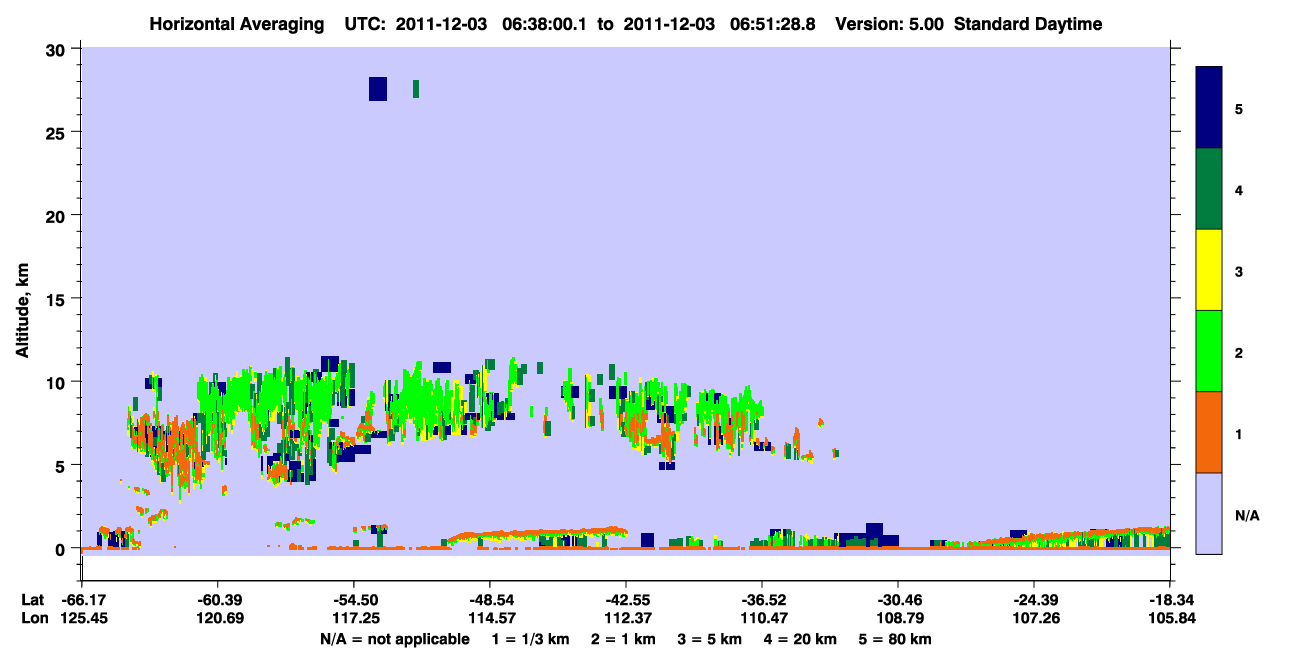Click the longitude value 107.26
Viewport: 1300px width, 667px height.
click(x=1034, y=618)
